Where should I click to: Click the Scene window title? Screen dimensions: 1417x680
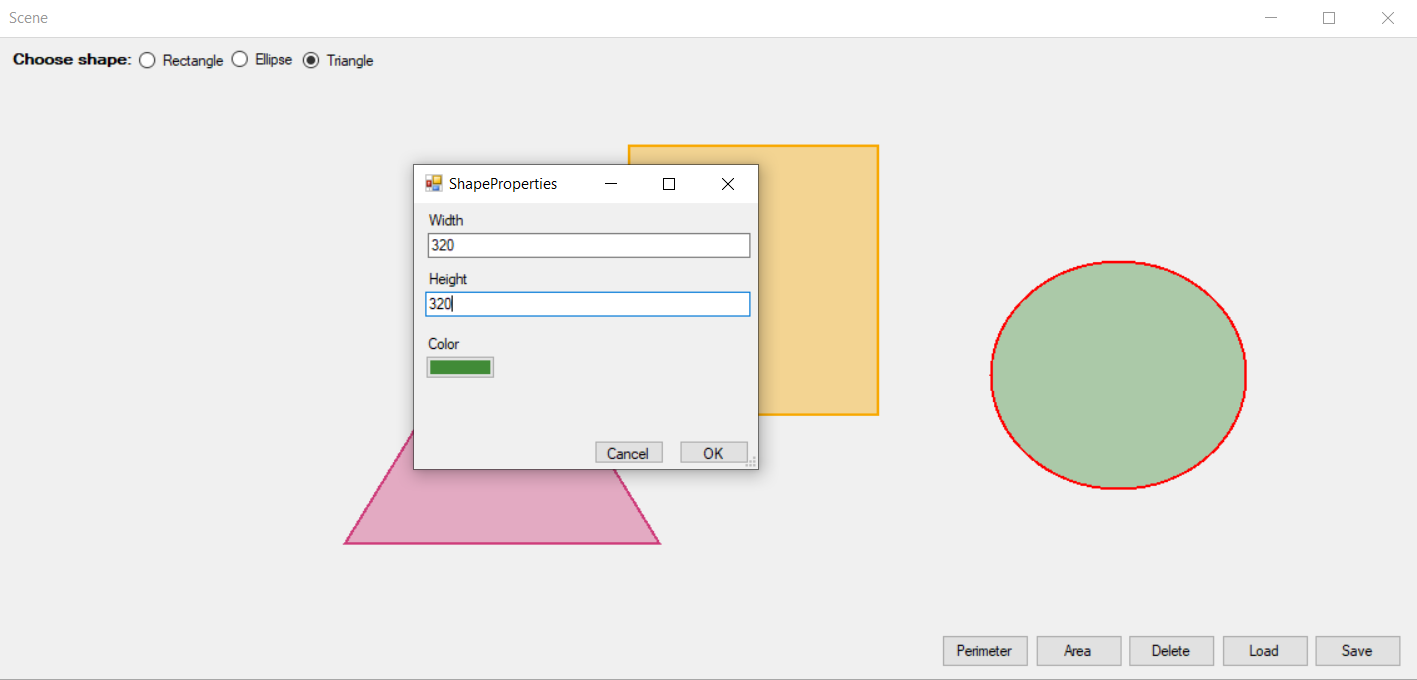pos(28,17)
